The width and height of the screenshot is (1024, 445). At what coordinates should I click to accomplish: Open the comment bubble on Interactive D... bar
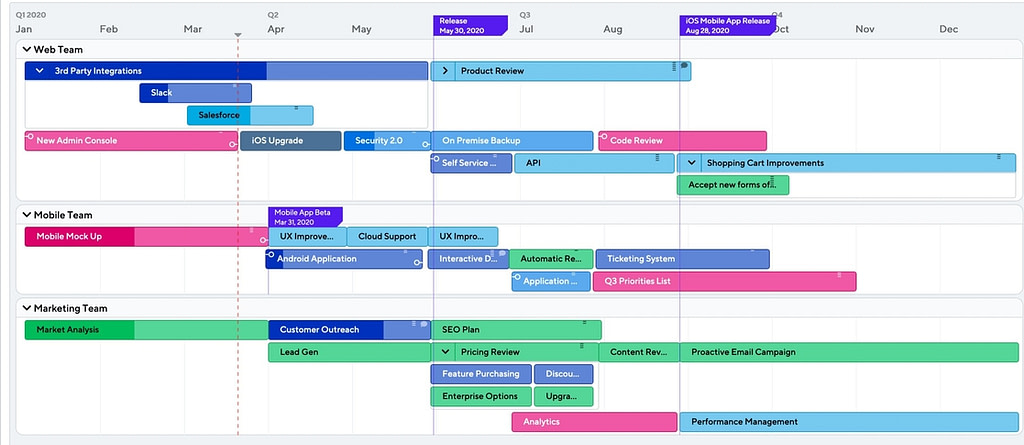[502, 253]
